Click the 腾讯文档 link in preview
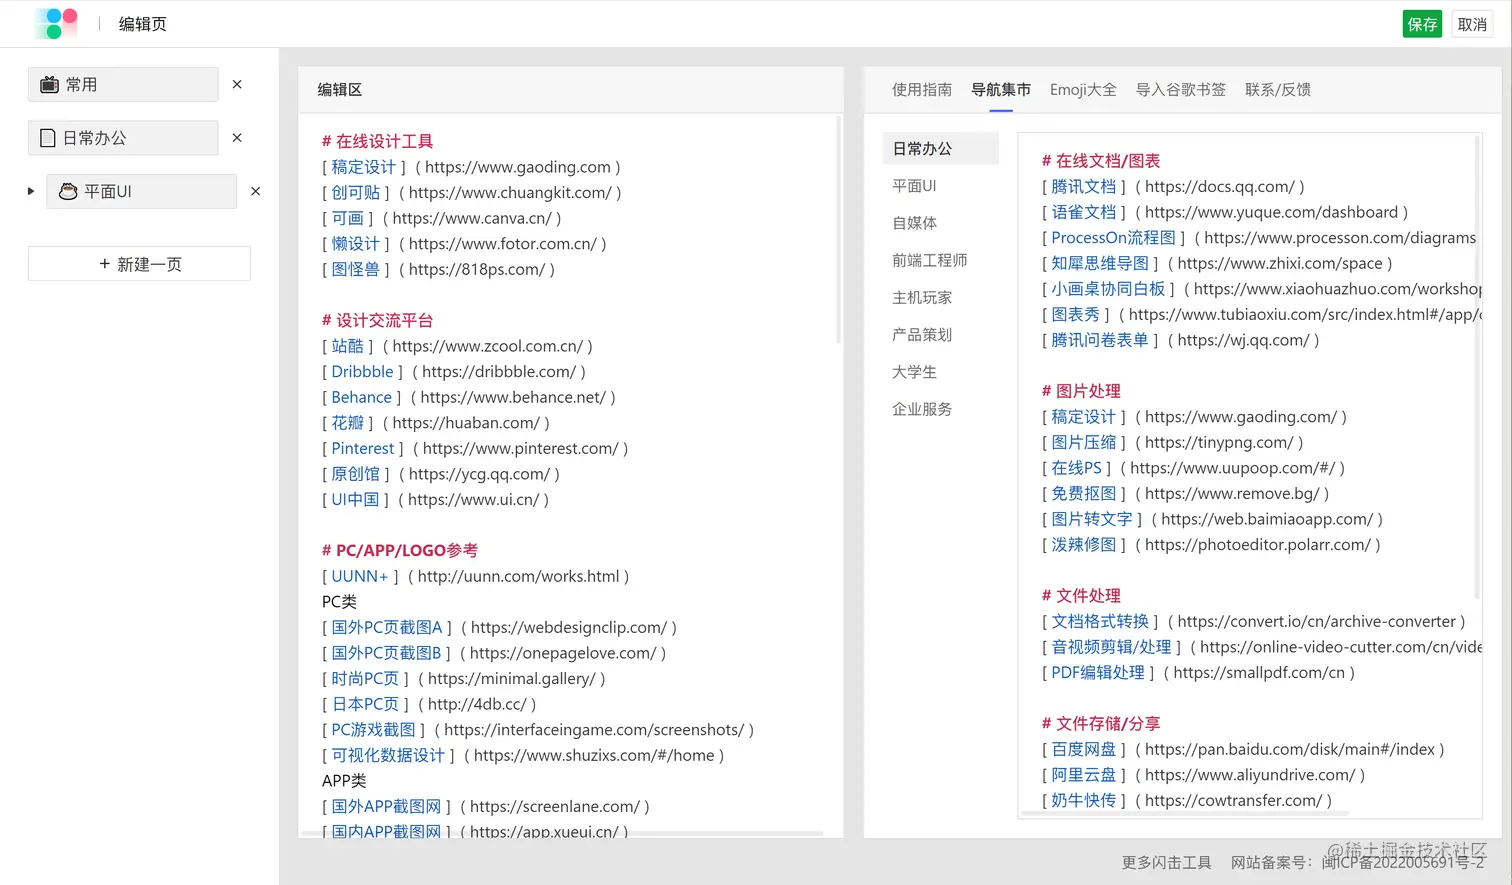Viewport: 1512px width, 885px height. pyautogui.click(x=1084, y=186)
